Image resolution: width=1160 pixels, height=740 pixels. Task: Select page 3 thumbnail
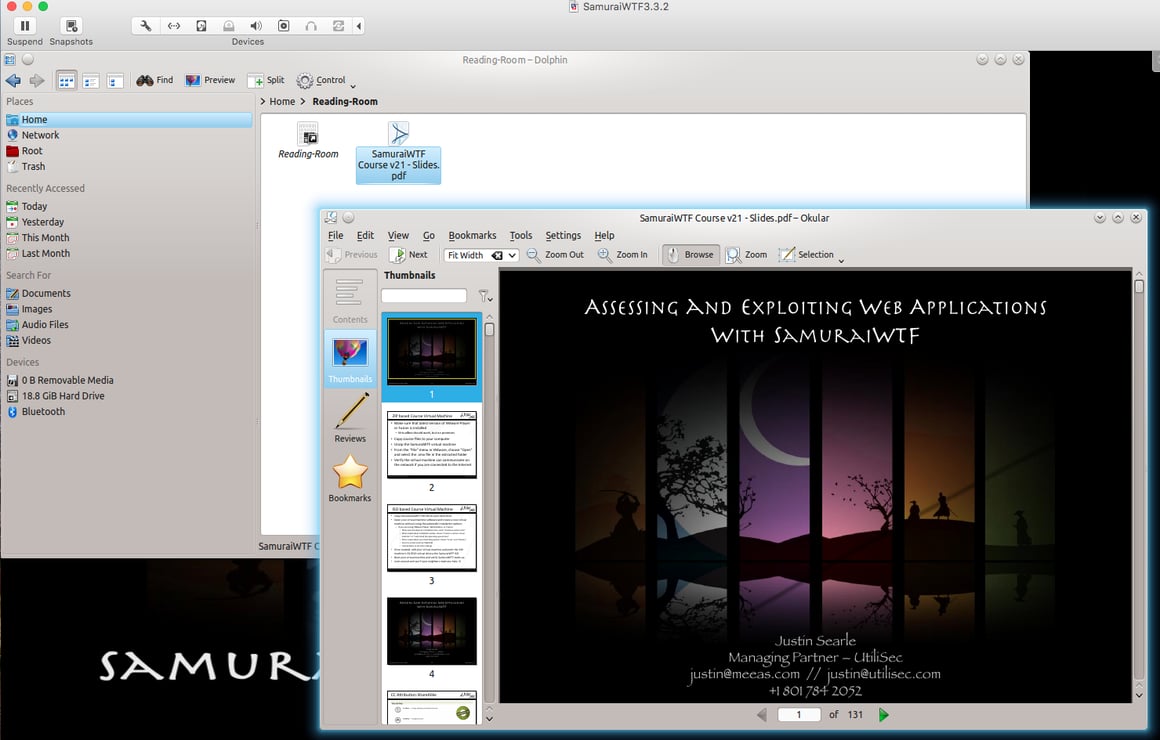click(432, 538)
